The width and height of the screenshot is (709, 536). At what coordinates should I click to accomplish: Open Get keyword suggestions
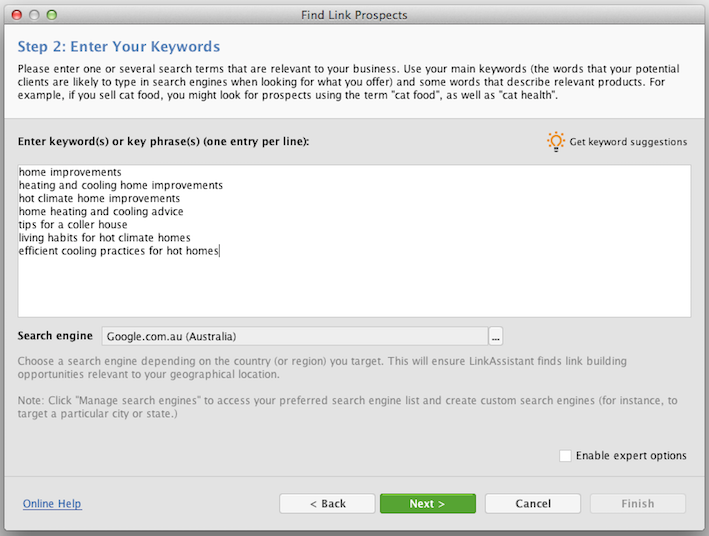pyautogui.click(x=628, y=142)
